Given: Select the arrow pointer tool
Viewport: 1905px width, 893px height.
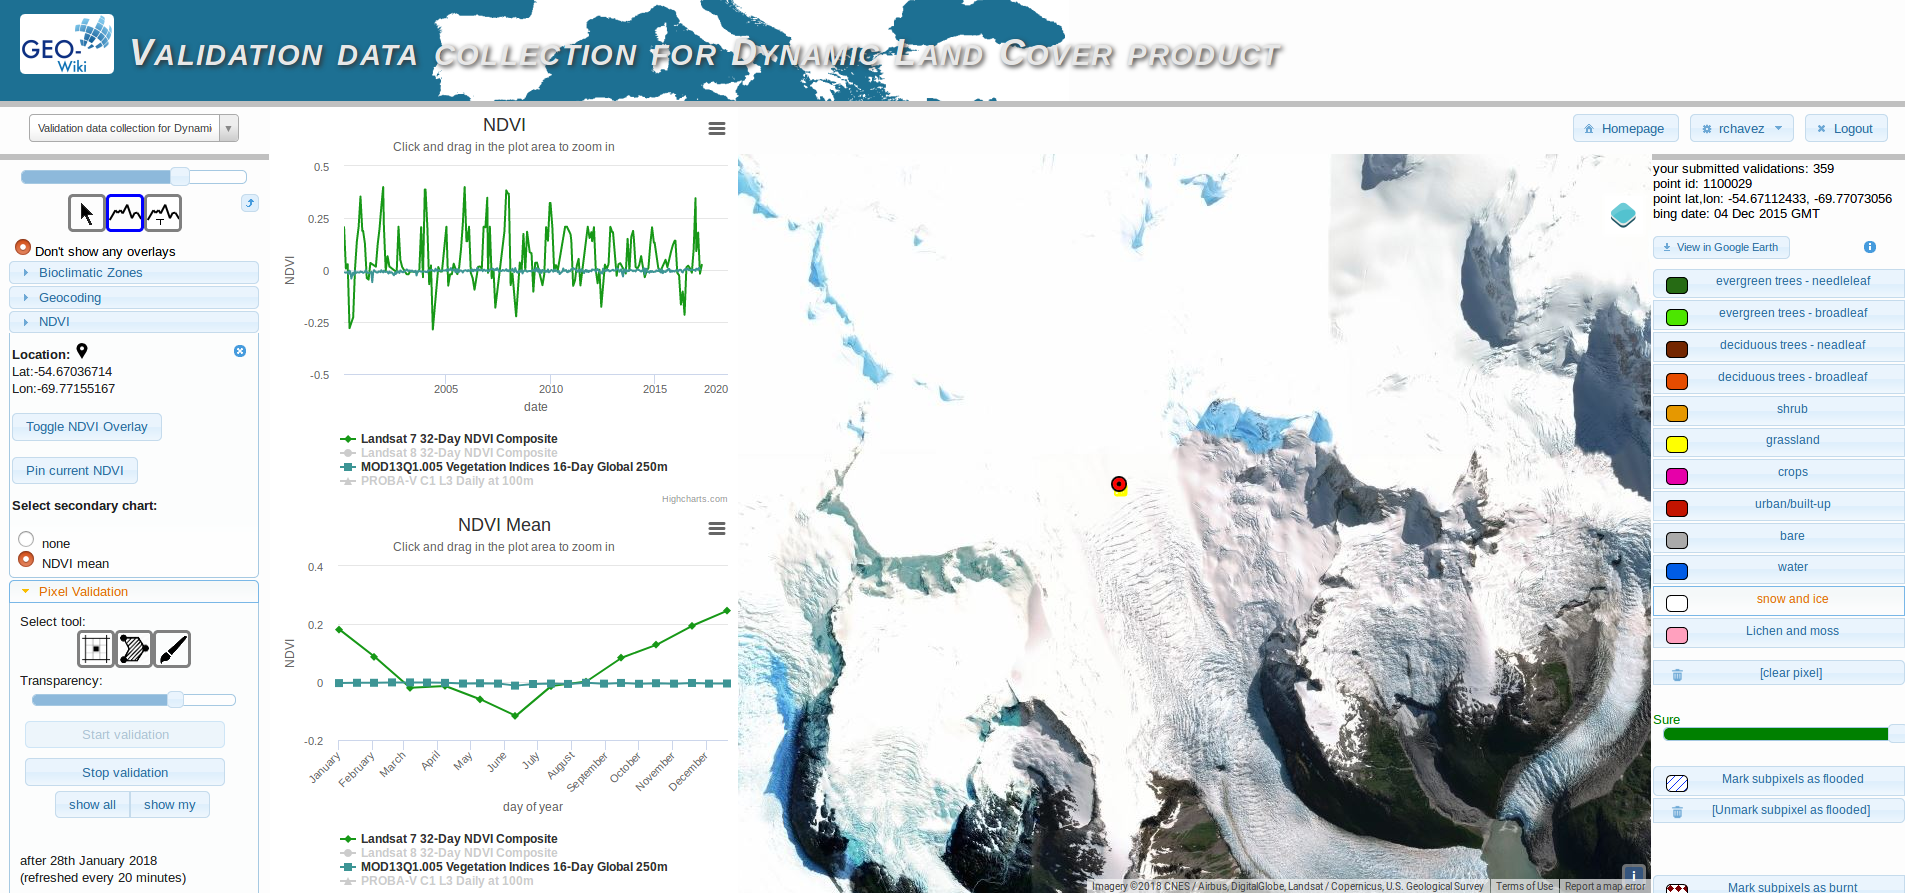Looking at the screenshot, I should 86,213.
